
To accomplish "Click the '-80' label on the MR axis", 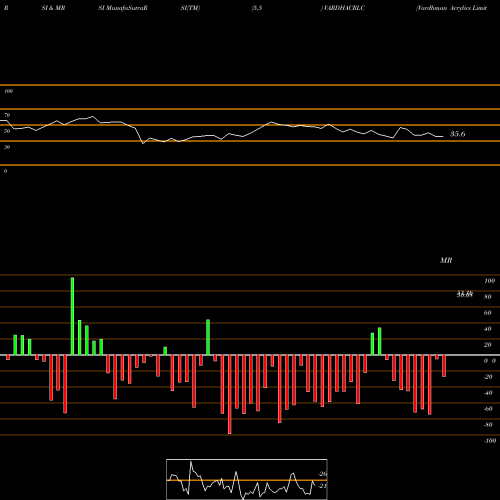I will pyautogui.click(x=488, y=425).
